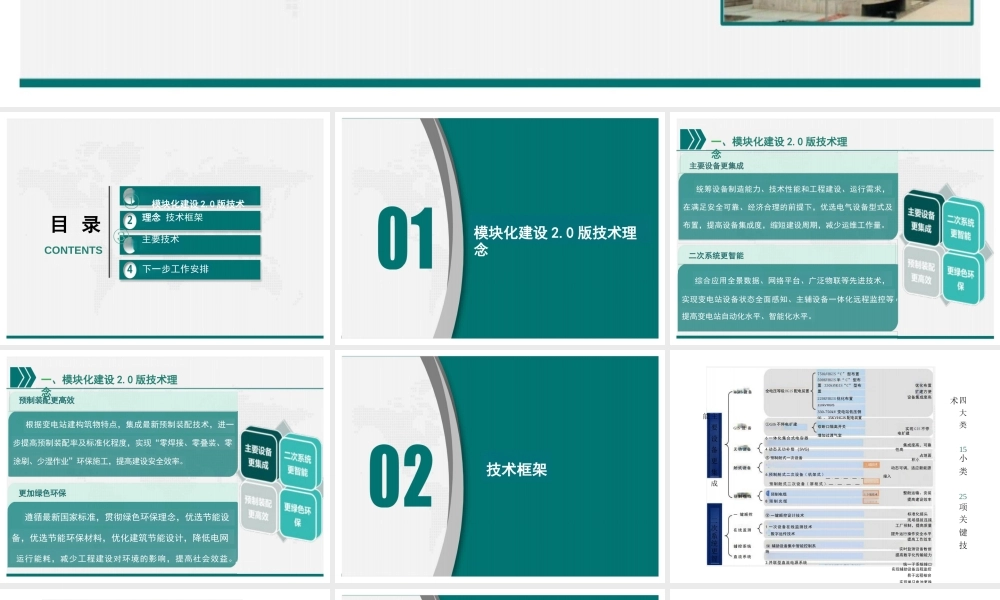Click the highlighted orange box in the framework diagram
Image resolution: width=1000 pixels, height=600 pixels.
click(x=871, y=465)
